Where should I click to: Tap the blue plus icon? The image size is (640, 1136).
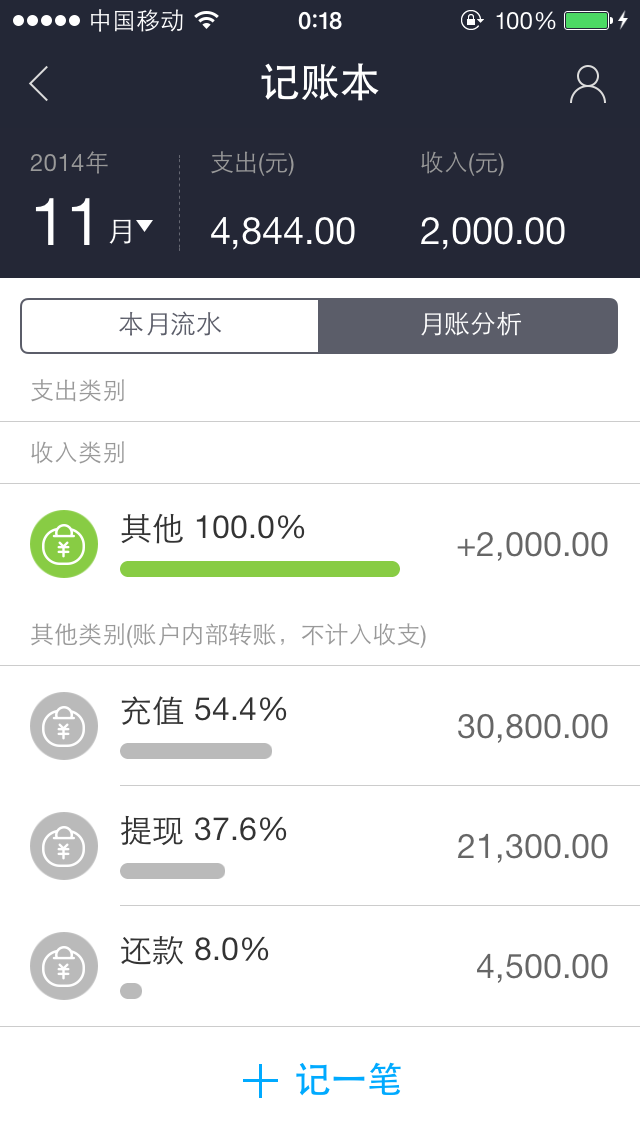click(260, 1081)
